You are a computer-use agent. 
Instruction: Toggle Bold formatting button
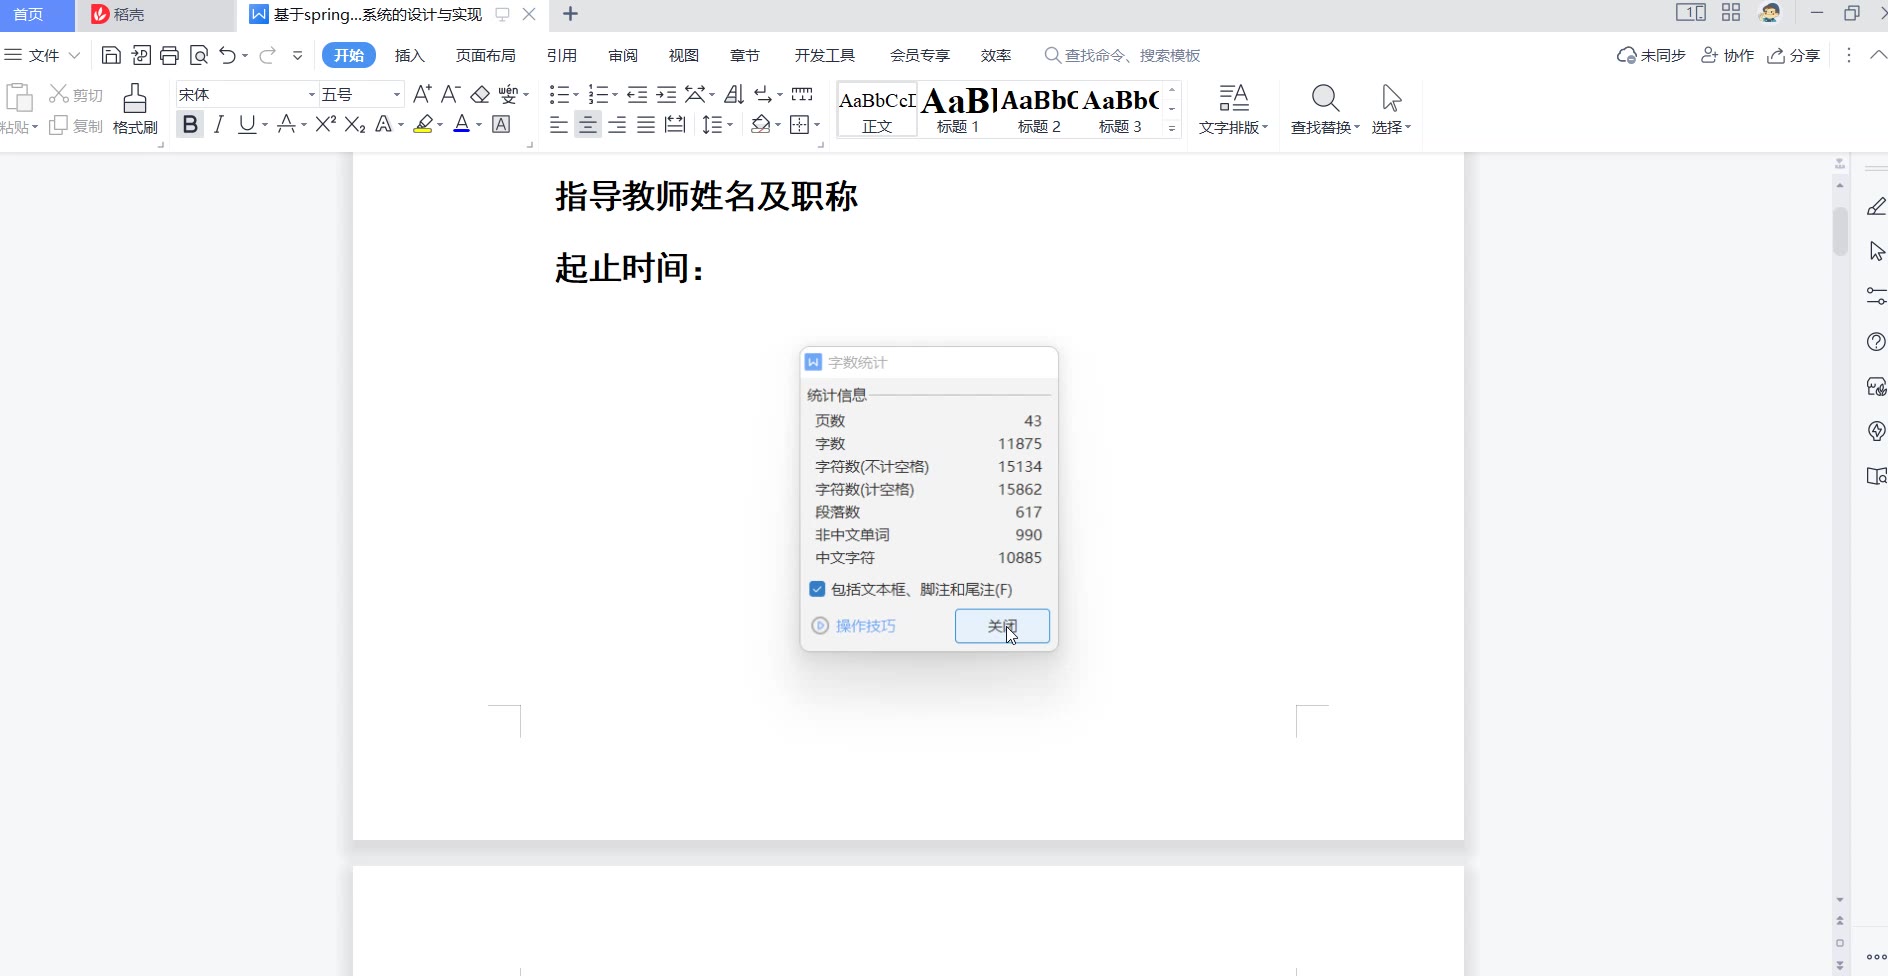190,124
